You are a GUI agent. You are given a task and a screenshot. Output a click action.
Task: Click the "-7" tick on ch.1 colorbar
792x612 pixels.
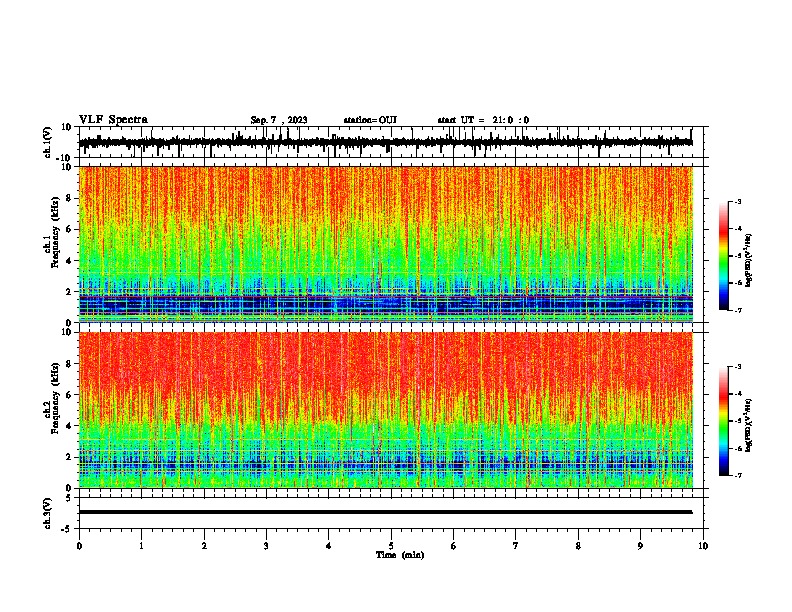(x=738, y=310)
